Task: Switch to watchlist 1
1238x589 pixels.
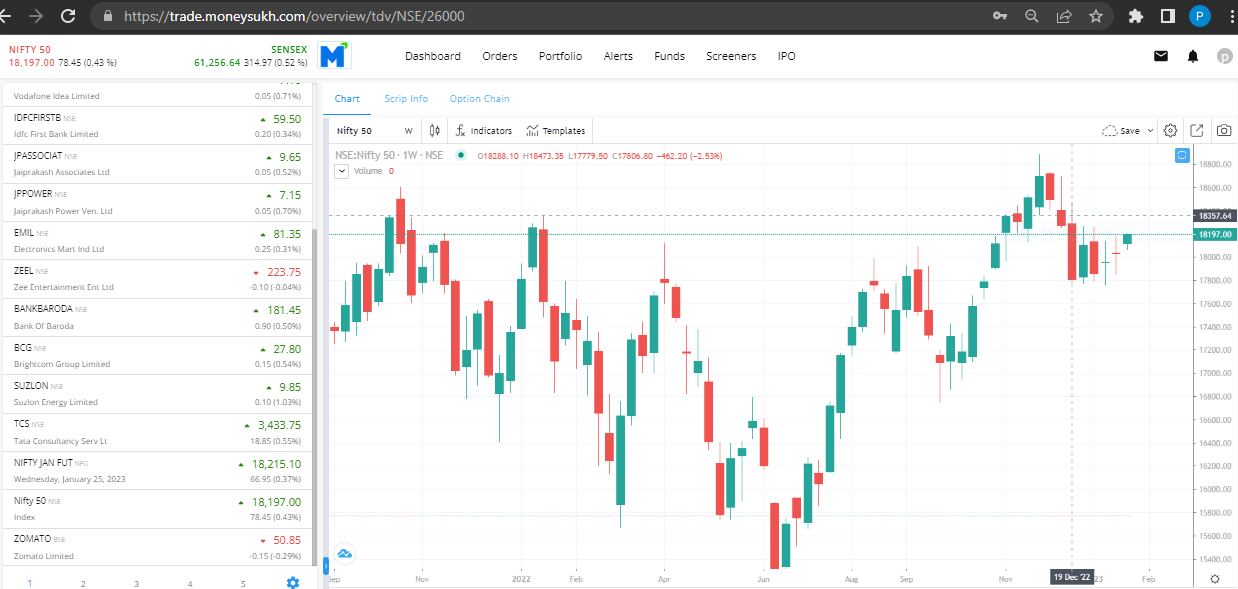Action: tap(30, 583)
